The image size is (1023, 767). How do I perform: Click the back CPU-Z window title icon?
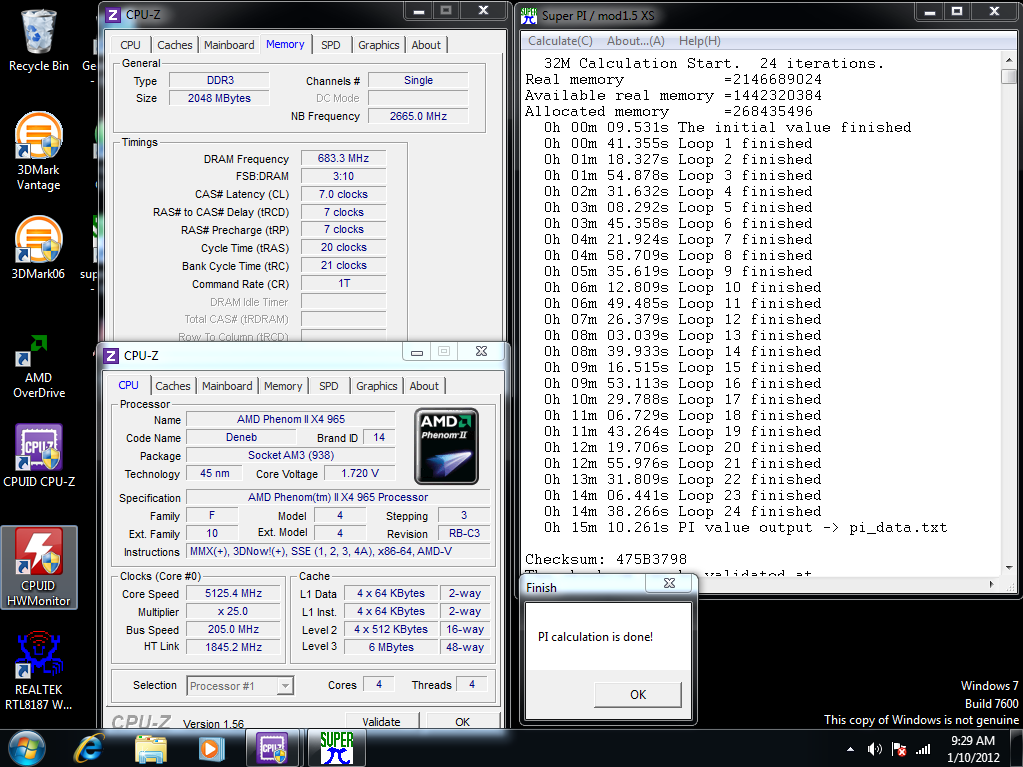click(114, 14)
